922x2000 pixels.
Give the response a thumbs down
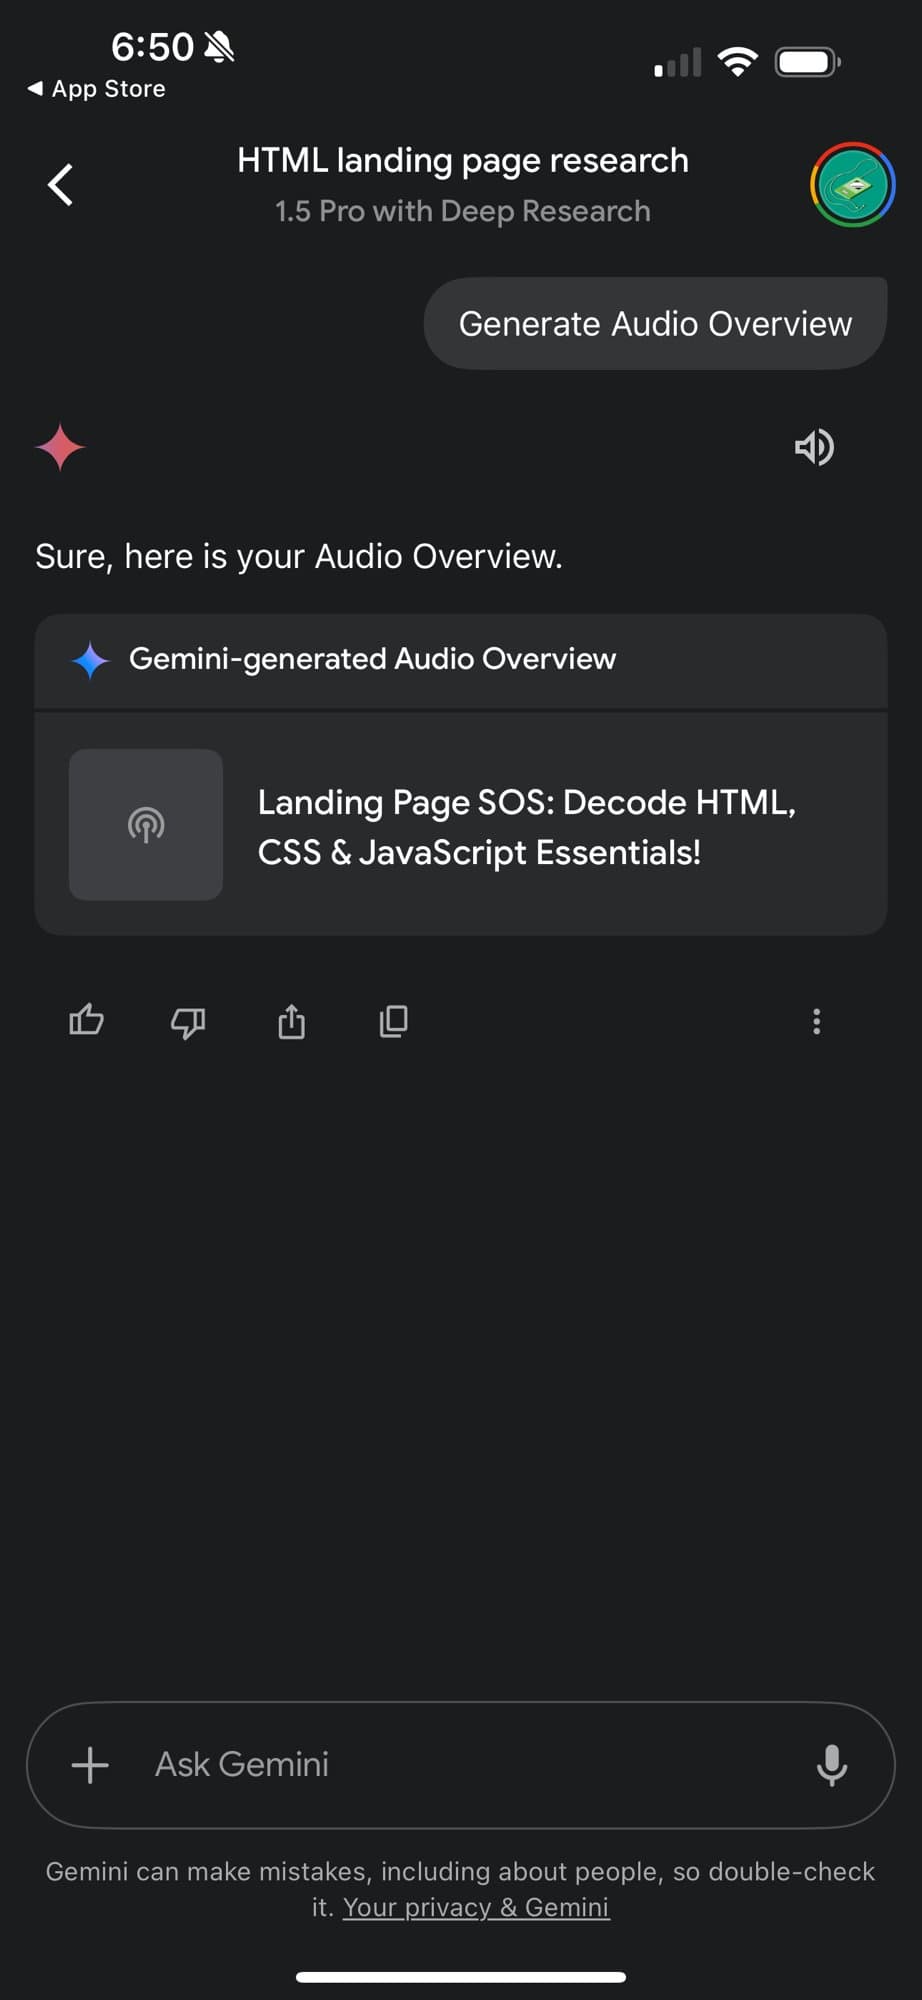(x=189, y=1021)
